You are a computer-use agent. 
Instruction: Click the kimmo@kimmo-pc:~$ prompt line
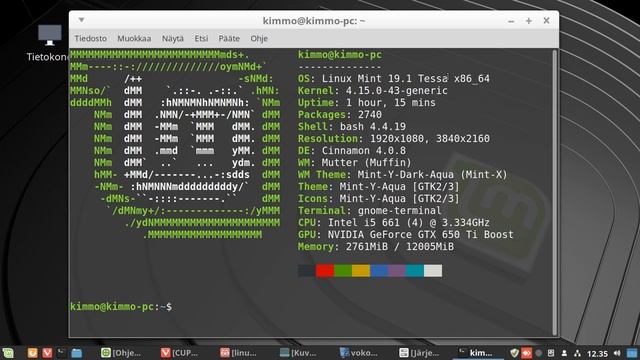click(121, 307)
